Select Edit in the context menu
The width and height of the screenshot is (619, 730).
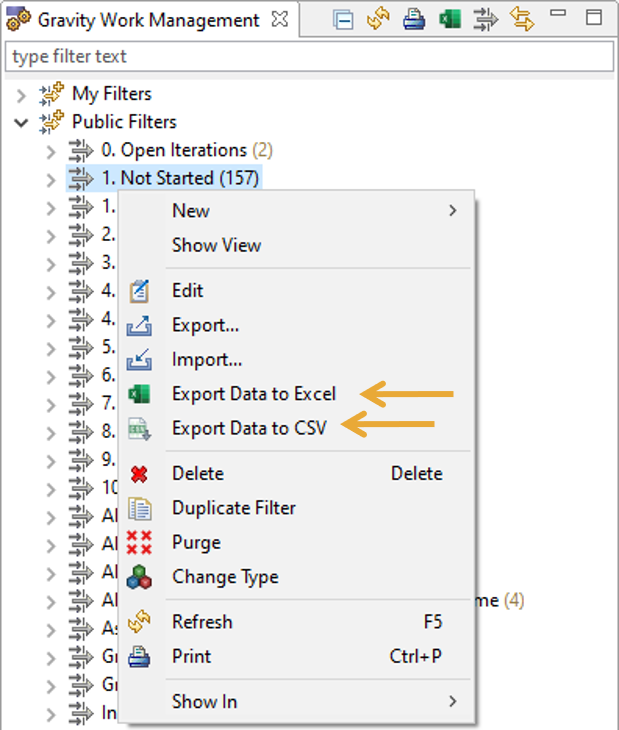pos(187,291)
